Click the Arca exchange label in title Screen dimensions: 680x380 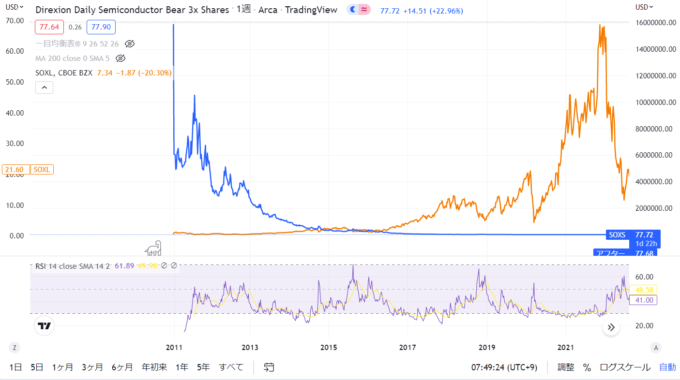tap(268, 10)
